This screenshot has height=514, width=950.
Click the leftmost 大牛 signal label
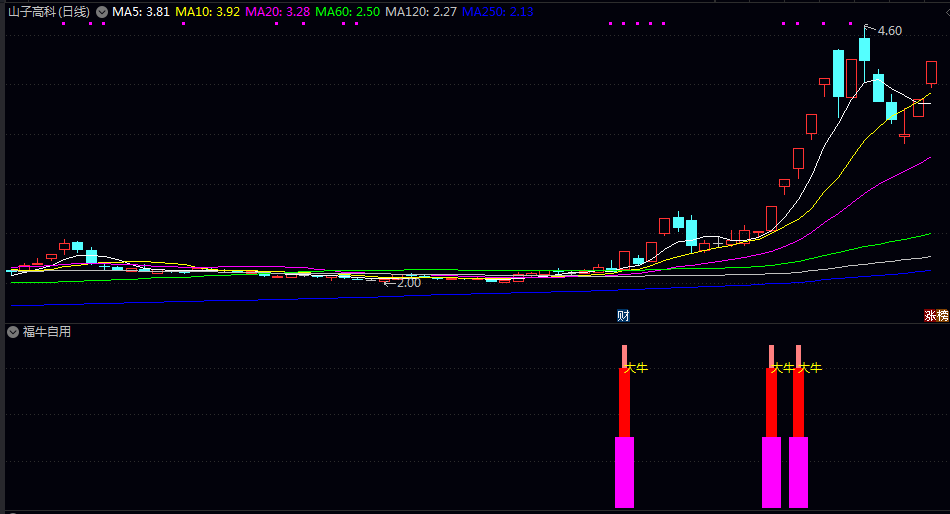click(x=636, y=367)
